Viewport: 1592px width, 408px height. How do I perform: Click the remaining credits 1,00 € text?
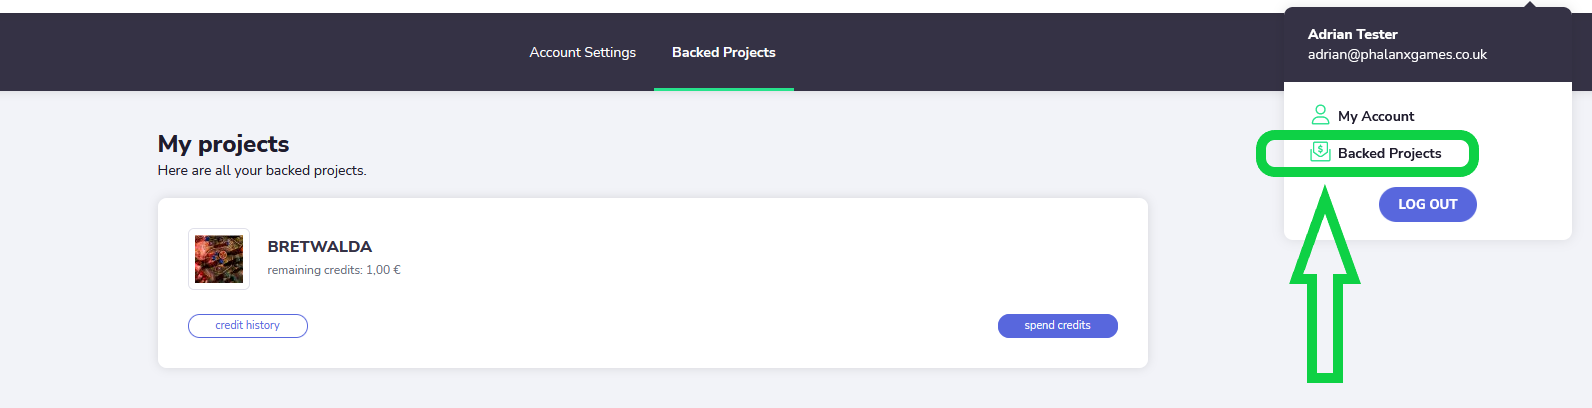click(333, 270)
